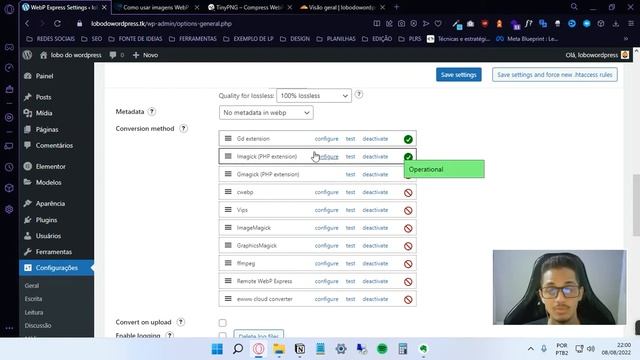The image size is (640, 360).
Task: Click the not-operational status icon for GraphicsMagick
Action: [x=408, y=246]
